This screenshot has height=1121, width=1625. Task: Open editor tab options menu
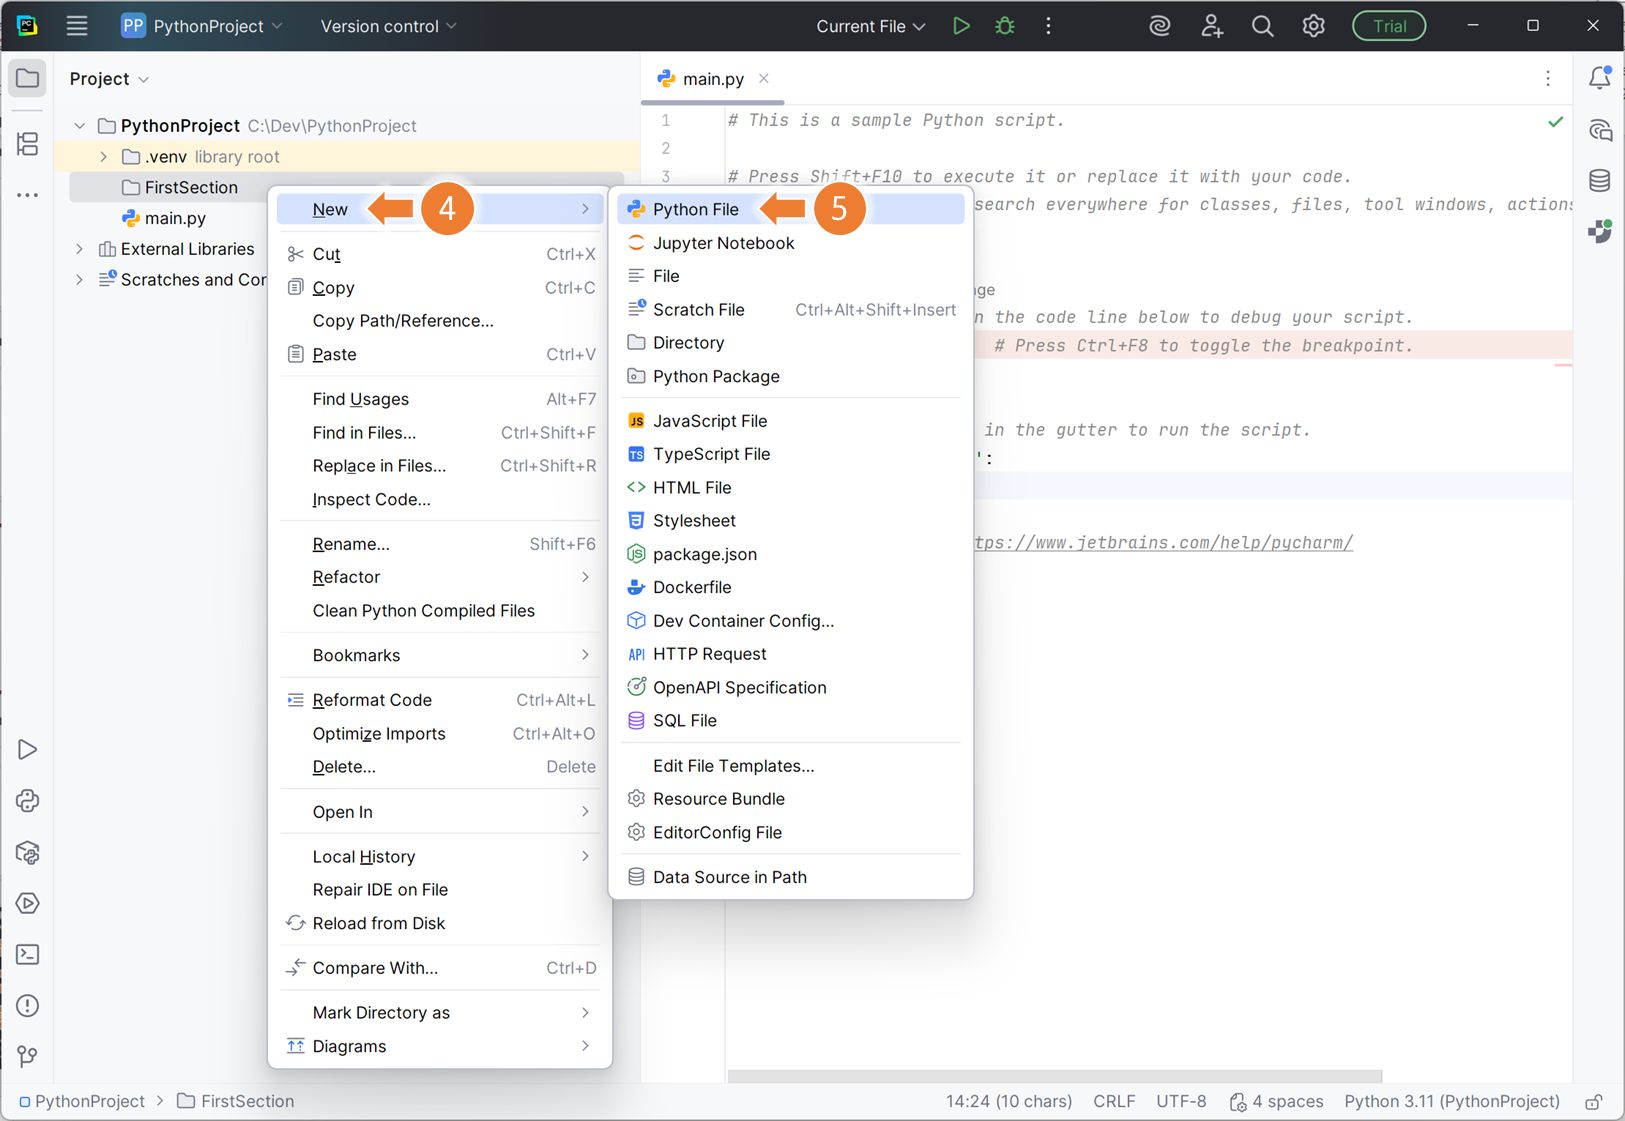click(x=1548, y=78)
